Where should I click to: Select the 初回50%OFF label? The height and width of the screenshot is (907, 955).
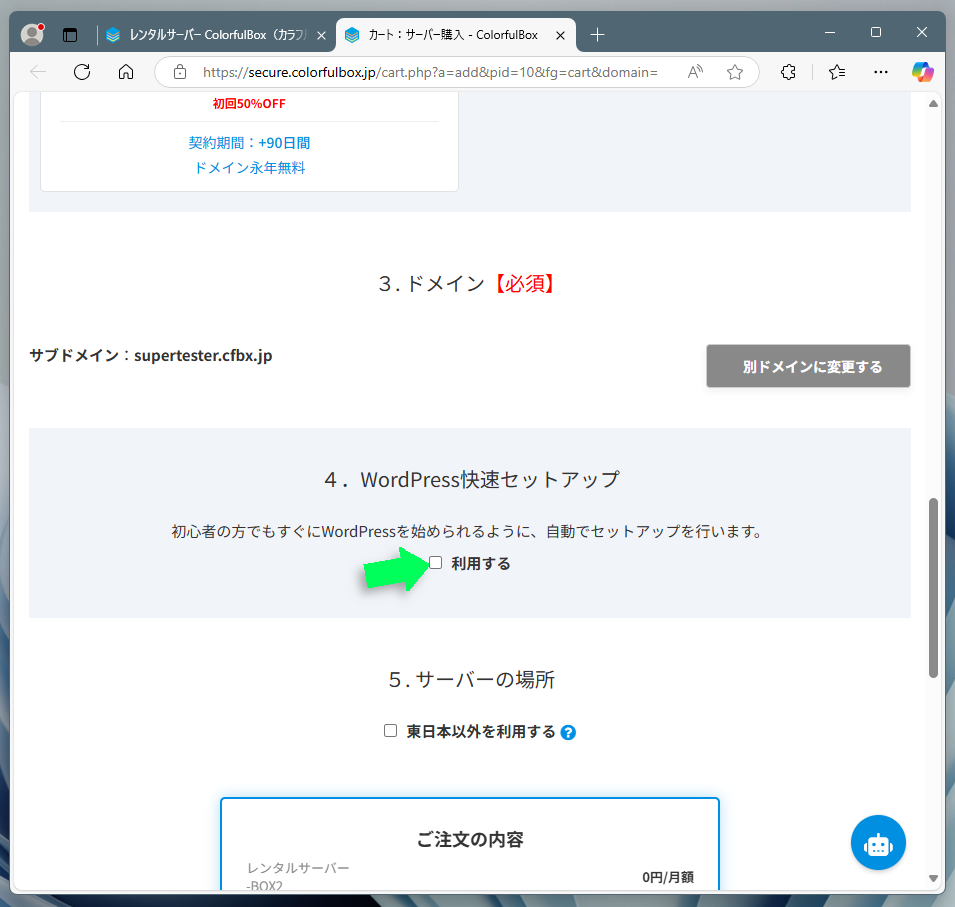tap(249, 104)
